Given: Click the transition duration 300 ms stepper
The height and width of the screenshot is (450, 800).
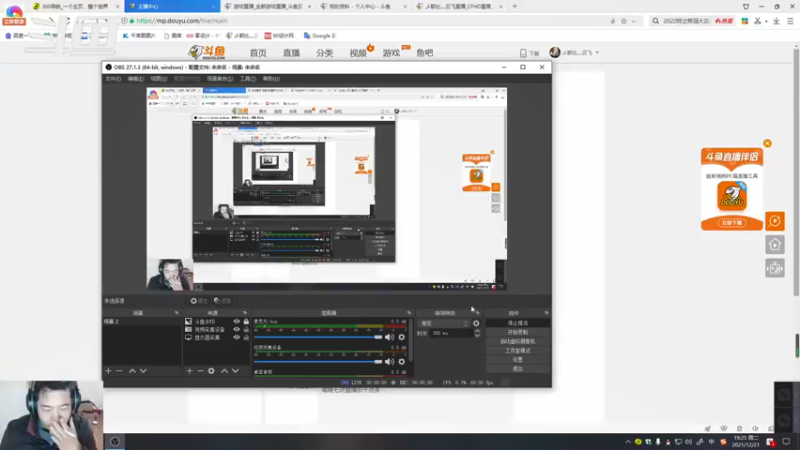Looking at the screenshot, I should [477, 333].
